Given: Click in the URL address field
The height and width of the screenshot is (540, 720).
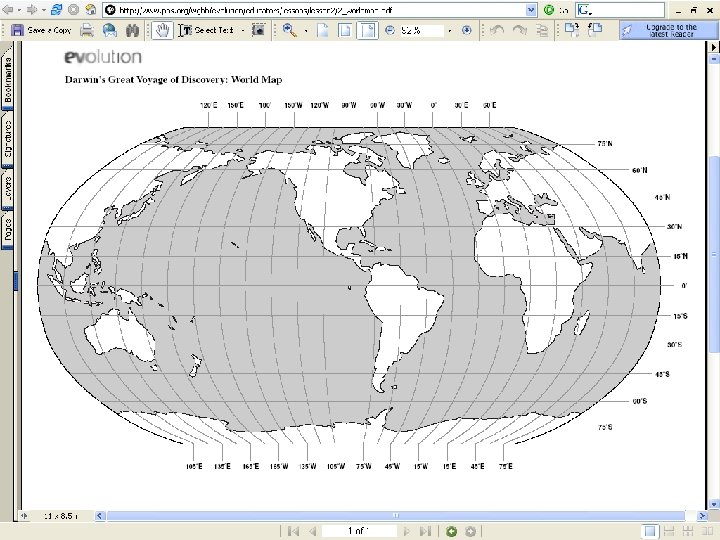Looking at the screenshot, I should tap(321, 10).
